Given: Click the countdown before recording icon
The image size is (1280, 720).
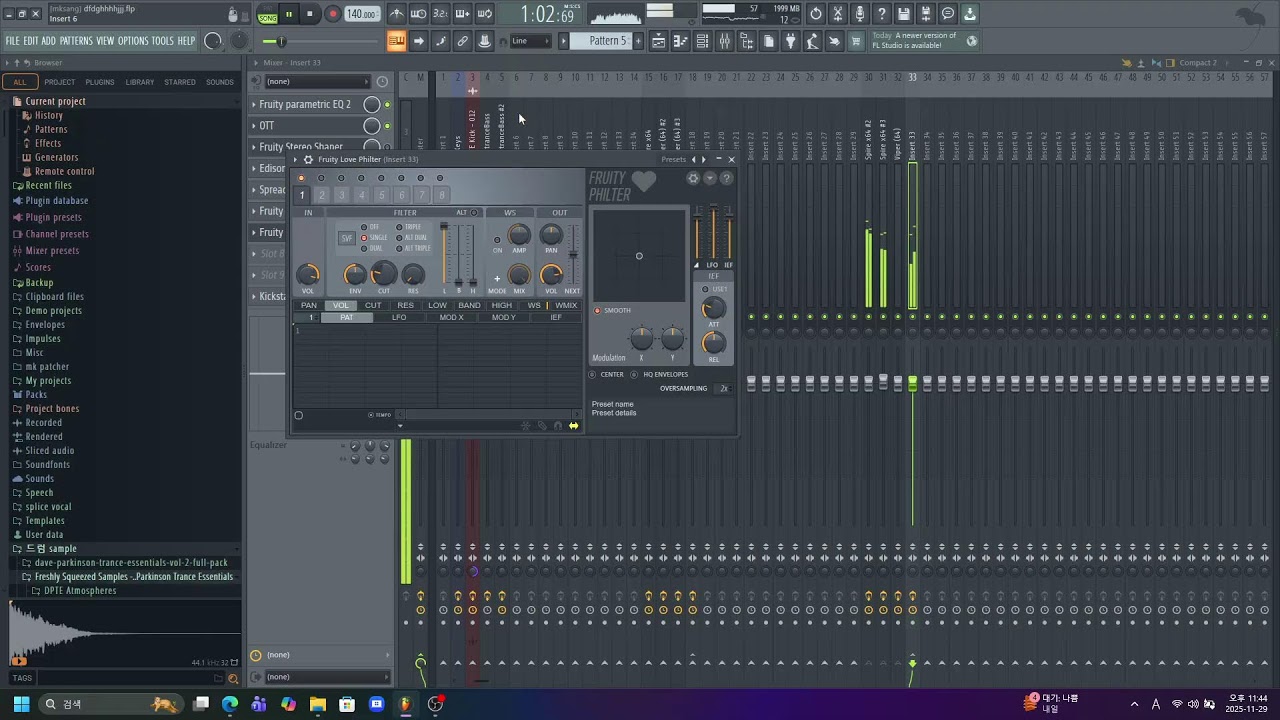Looking at the screenshot, I should (441, 14).
